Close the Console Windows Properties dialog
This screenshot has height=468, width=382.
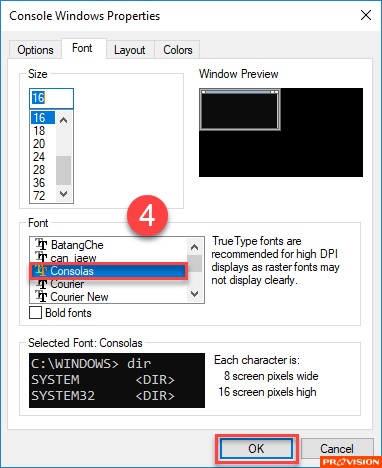[x=366, y=15]
